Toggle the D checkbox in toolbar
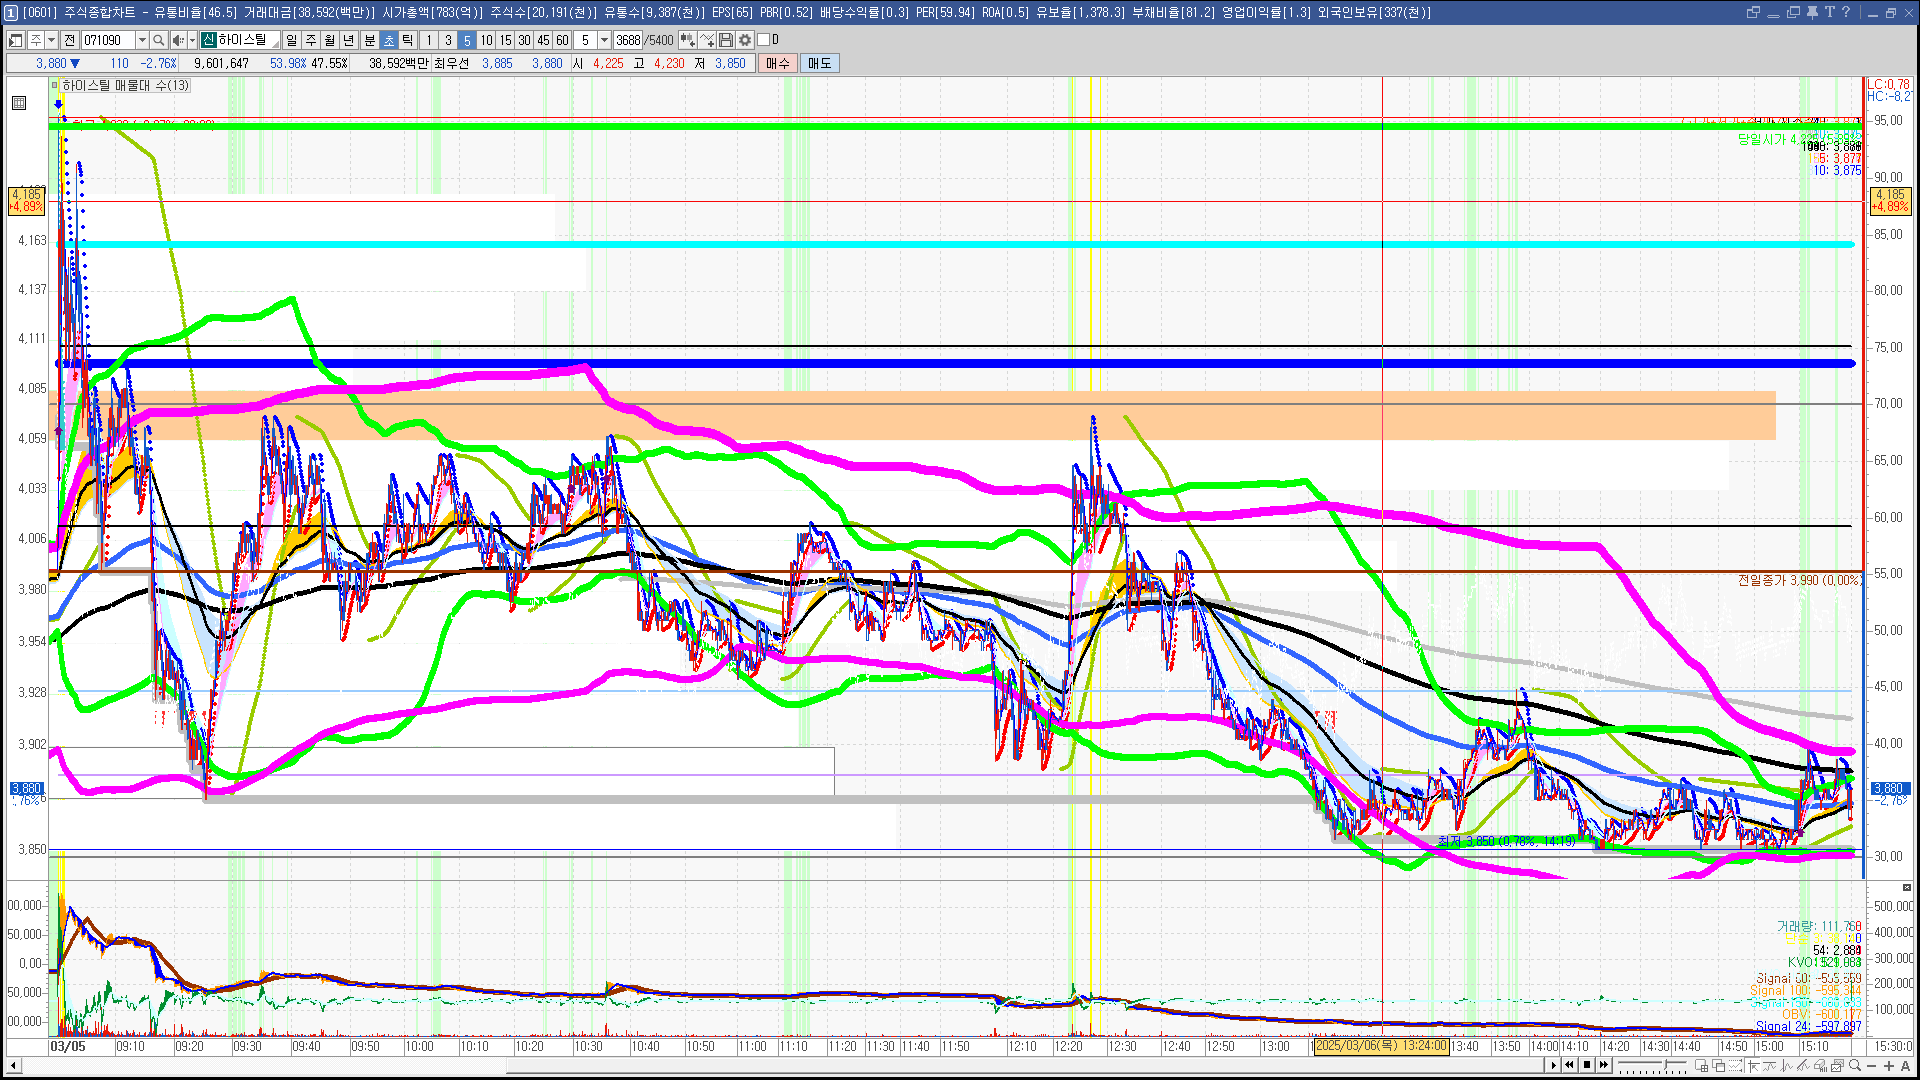 pos(764,40)
